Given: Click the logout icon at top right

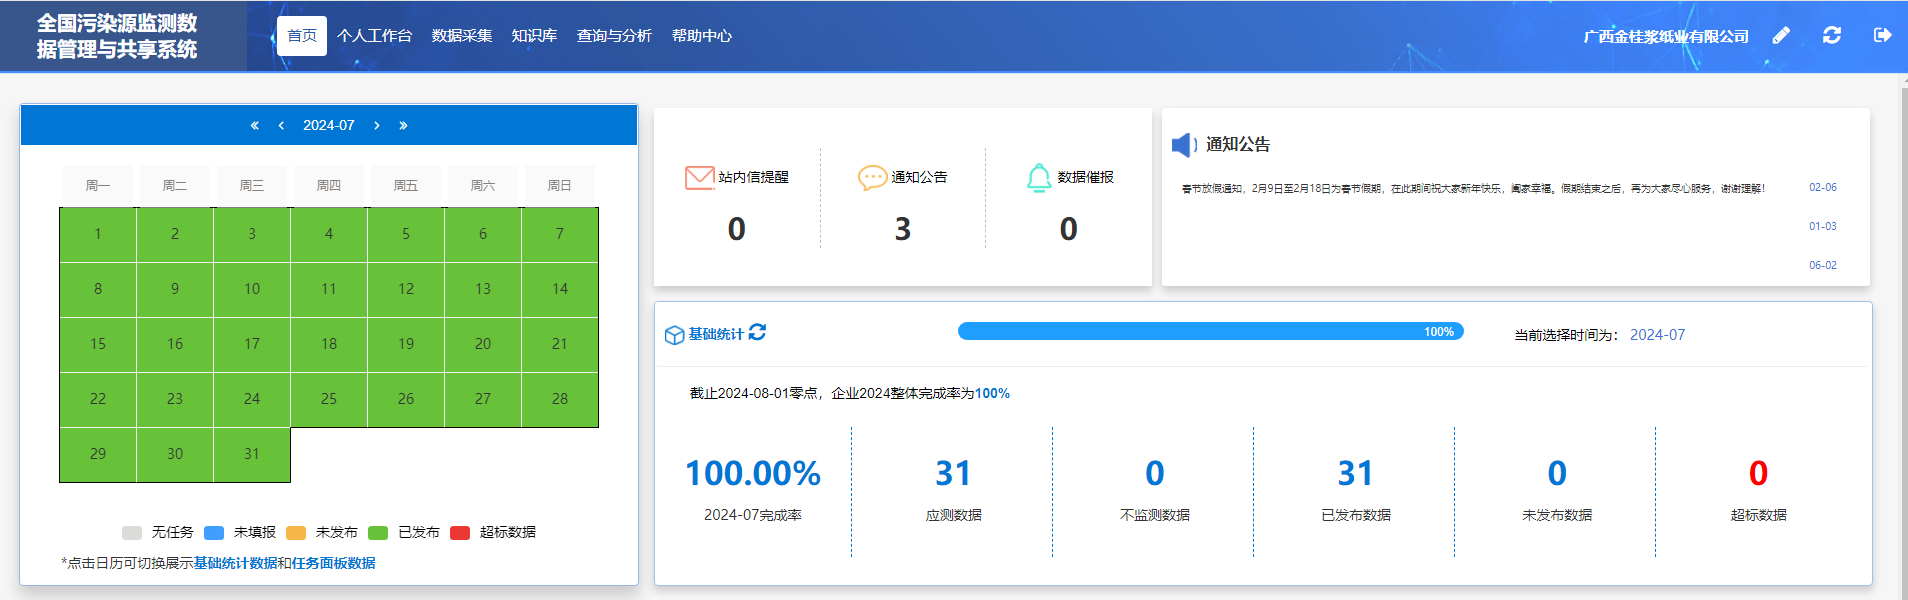Looking at the screenshot, I should [1882, 36].
